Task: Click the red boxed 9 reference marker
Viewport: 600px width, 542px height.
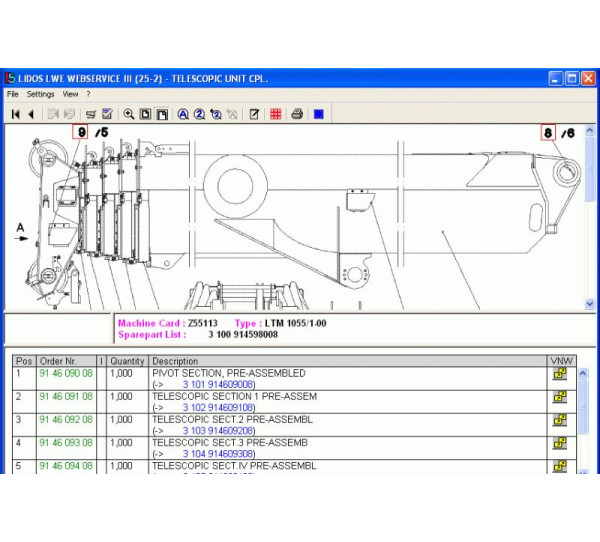Action: tap(81, 132)
